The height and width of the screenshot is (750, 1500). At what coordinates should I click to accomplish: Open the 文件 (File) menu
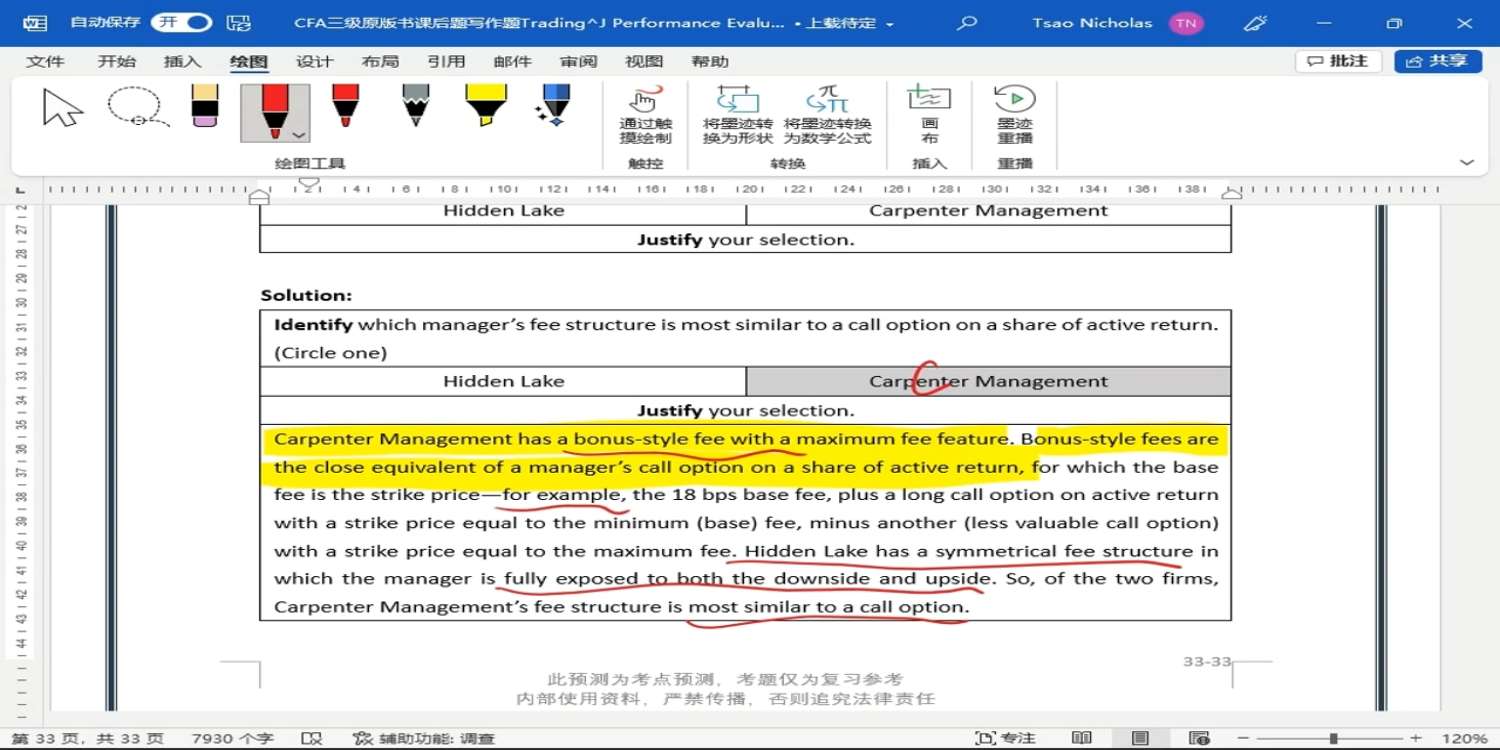(45, 62)
